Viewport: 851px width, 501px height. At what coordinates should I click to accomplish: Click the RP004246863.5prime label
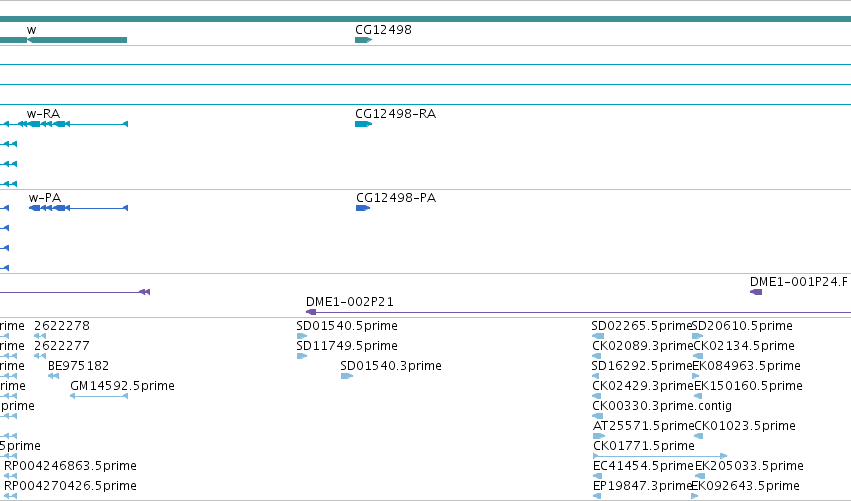(x=70, y=466)
